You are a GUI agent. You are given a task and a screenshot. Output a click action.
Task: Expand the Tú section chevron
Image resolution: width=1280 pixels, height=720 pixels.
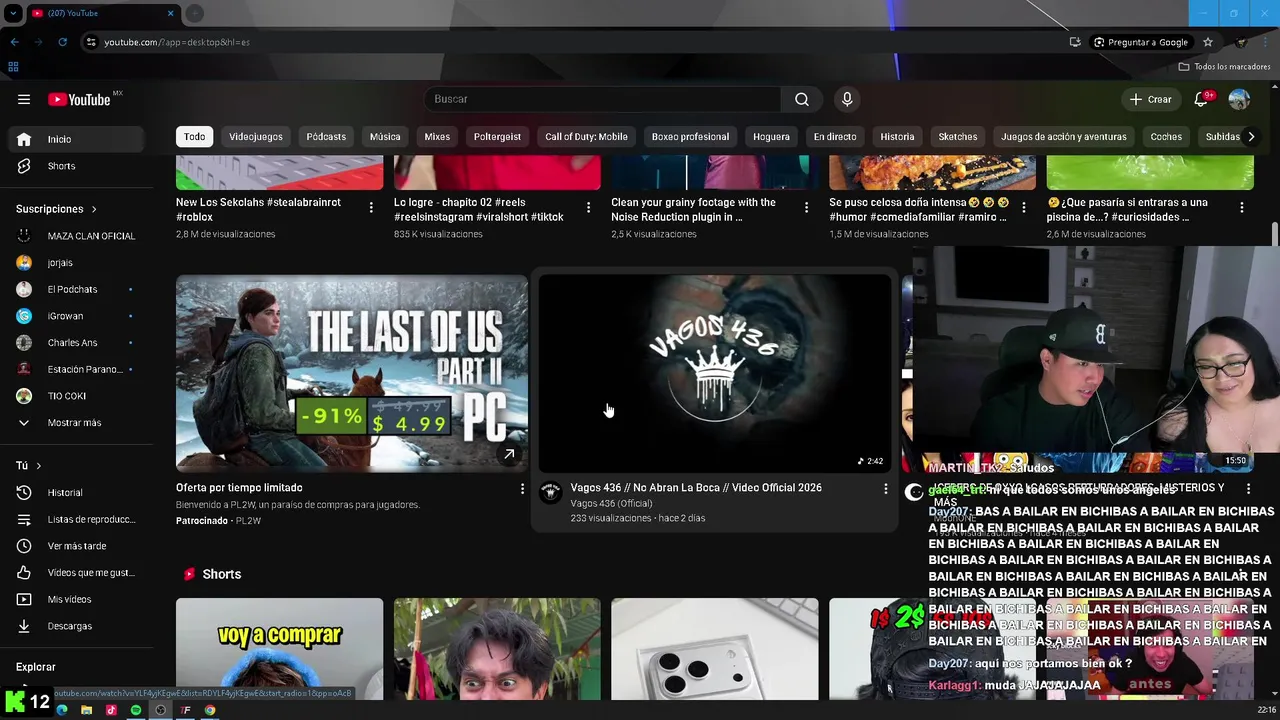point(39,466)
